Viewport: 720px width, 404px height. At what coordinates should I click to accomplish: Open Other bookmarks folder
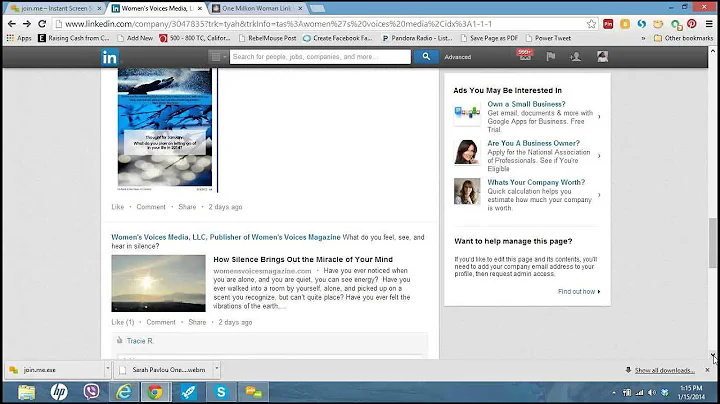click(x=684, y=38)
